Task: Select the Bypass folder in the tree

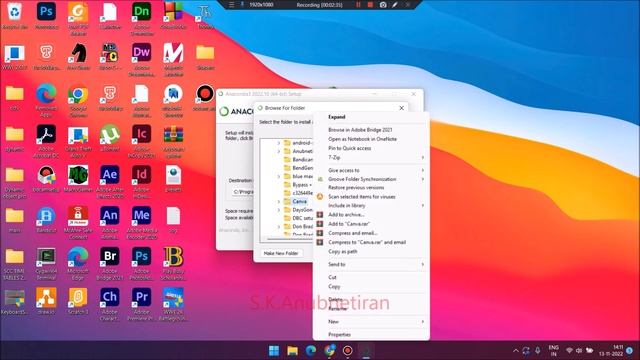Action: click(298, 185)
